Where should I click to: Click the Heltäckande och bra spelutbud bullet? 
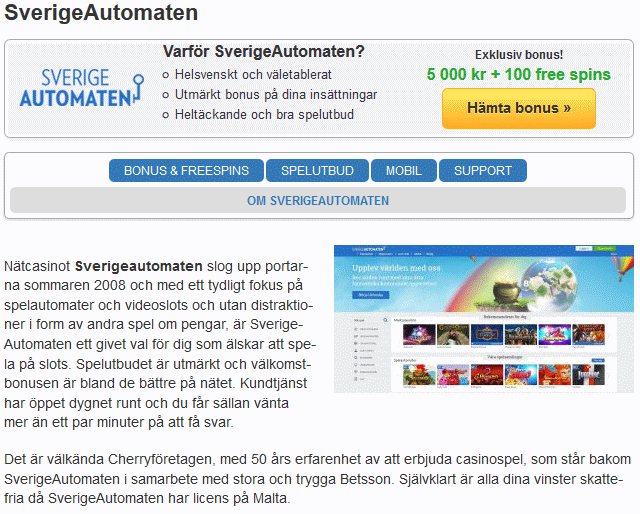(264, 115)
